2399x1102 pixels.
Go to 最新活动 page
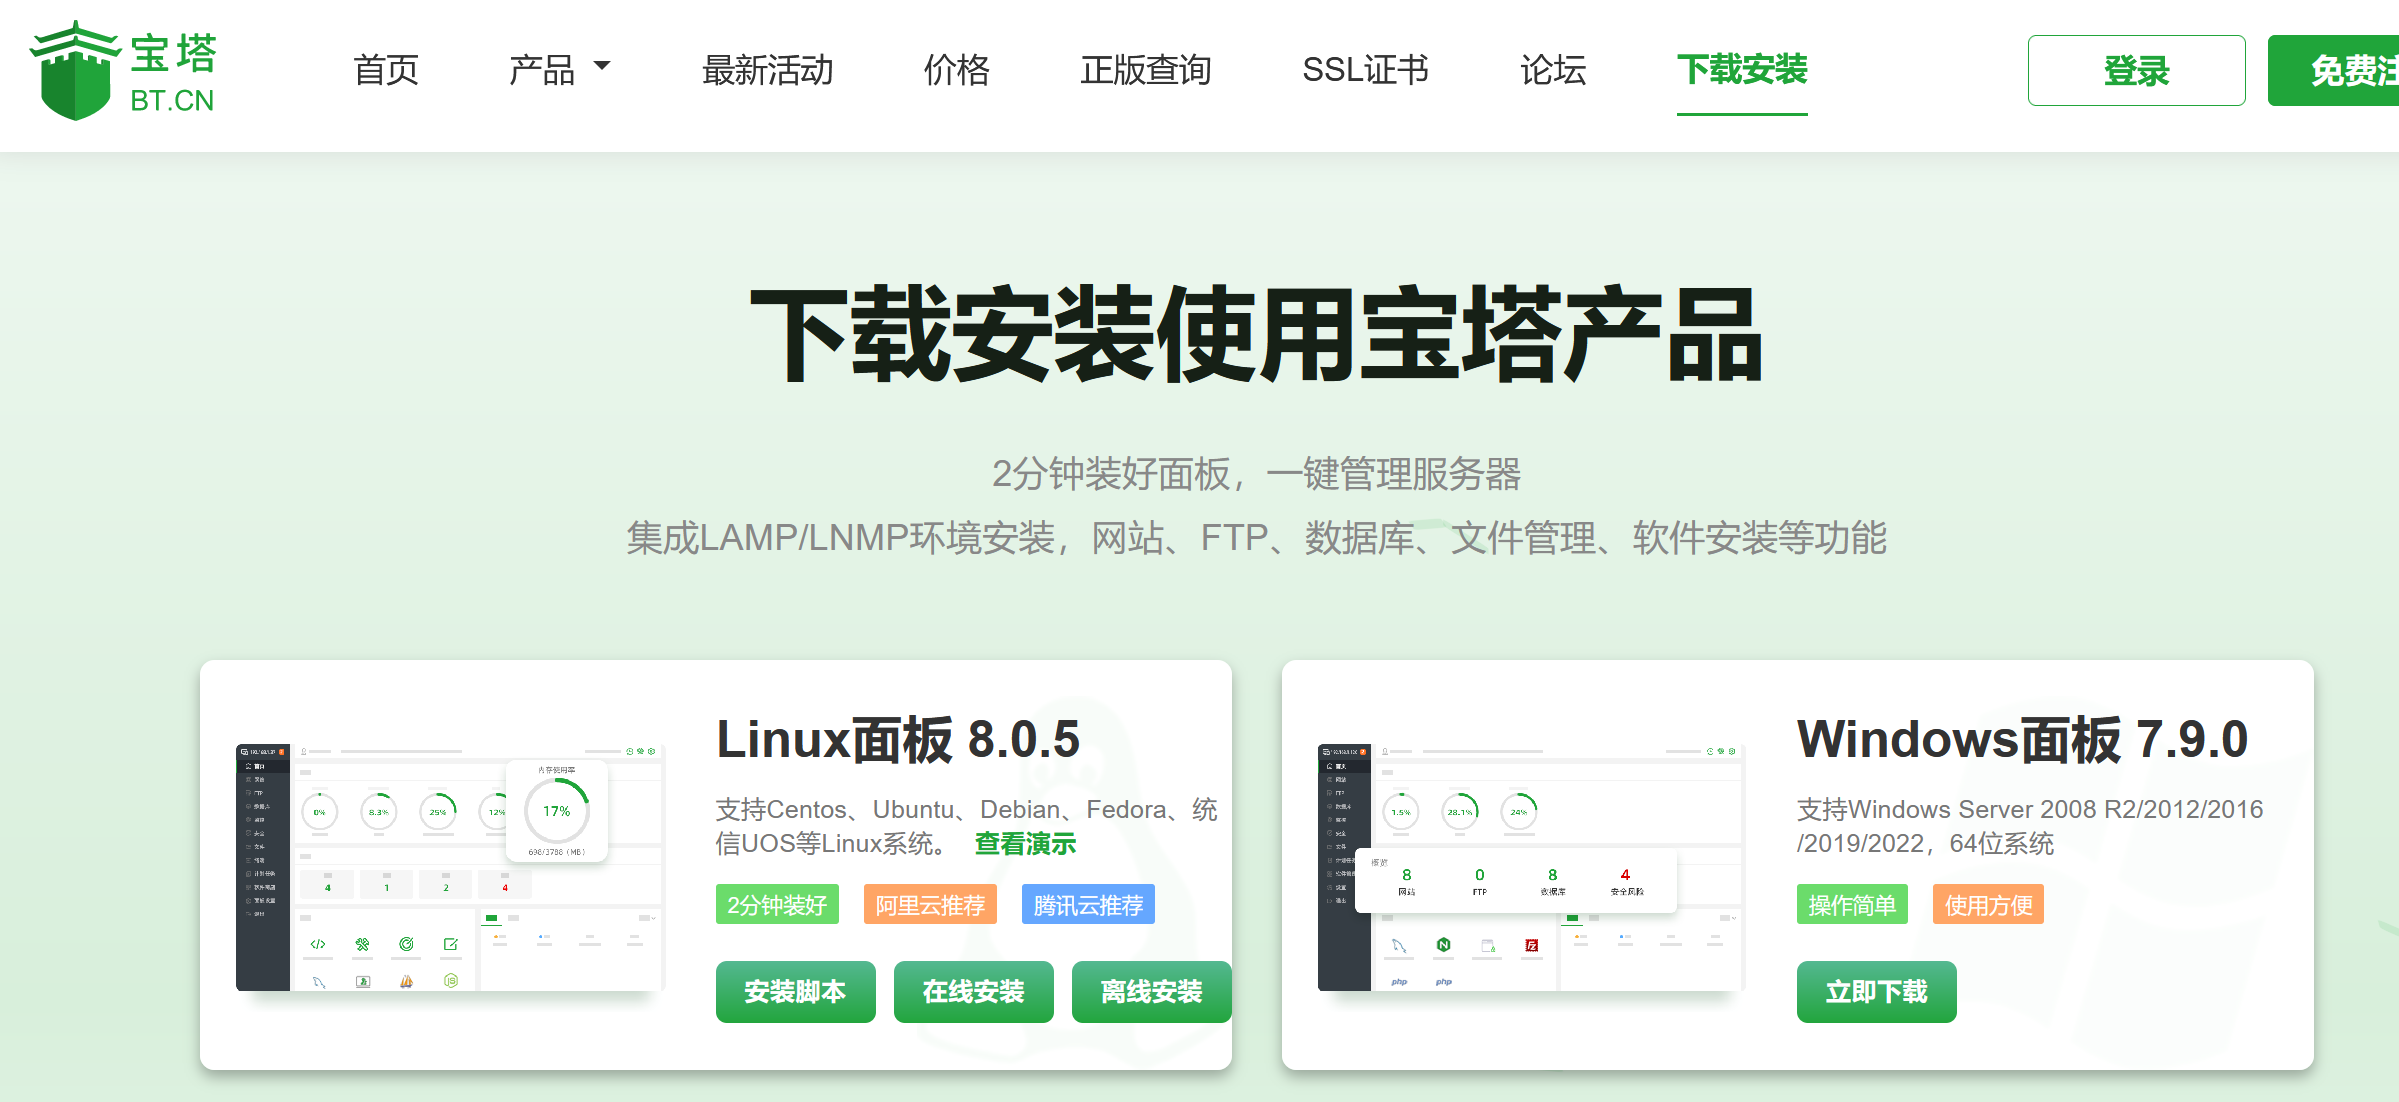(x=767, y=70)
